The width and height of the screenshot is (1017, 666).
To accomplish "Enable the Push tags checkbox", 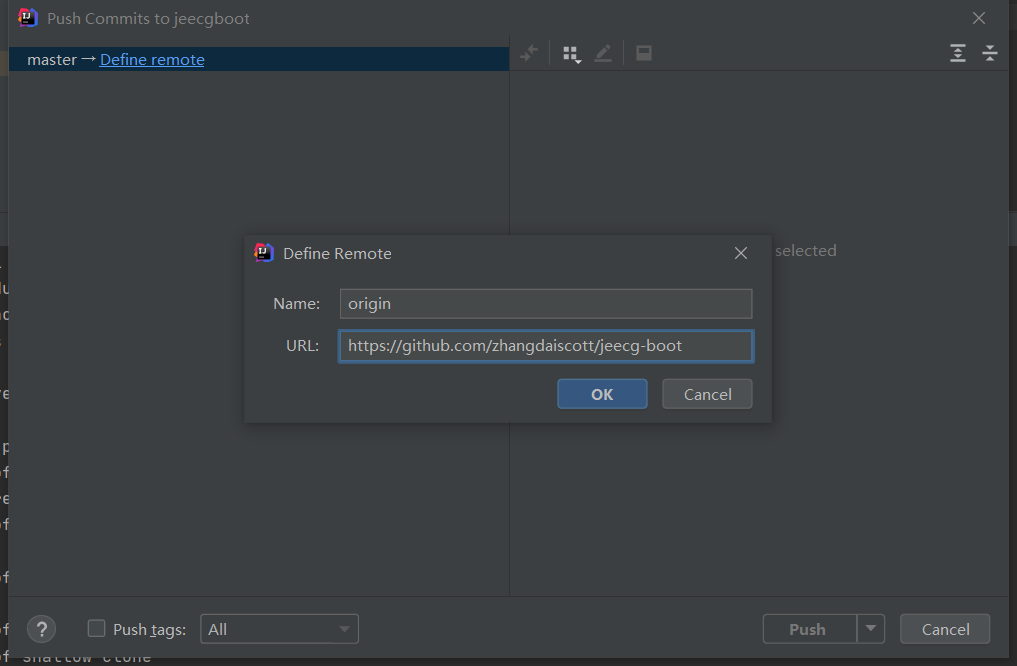I will tap(97, 628).
